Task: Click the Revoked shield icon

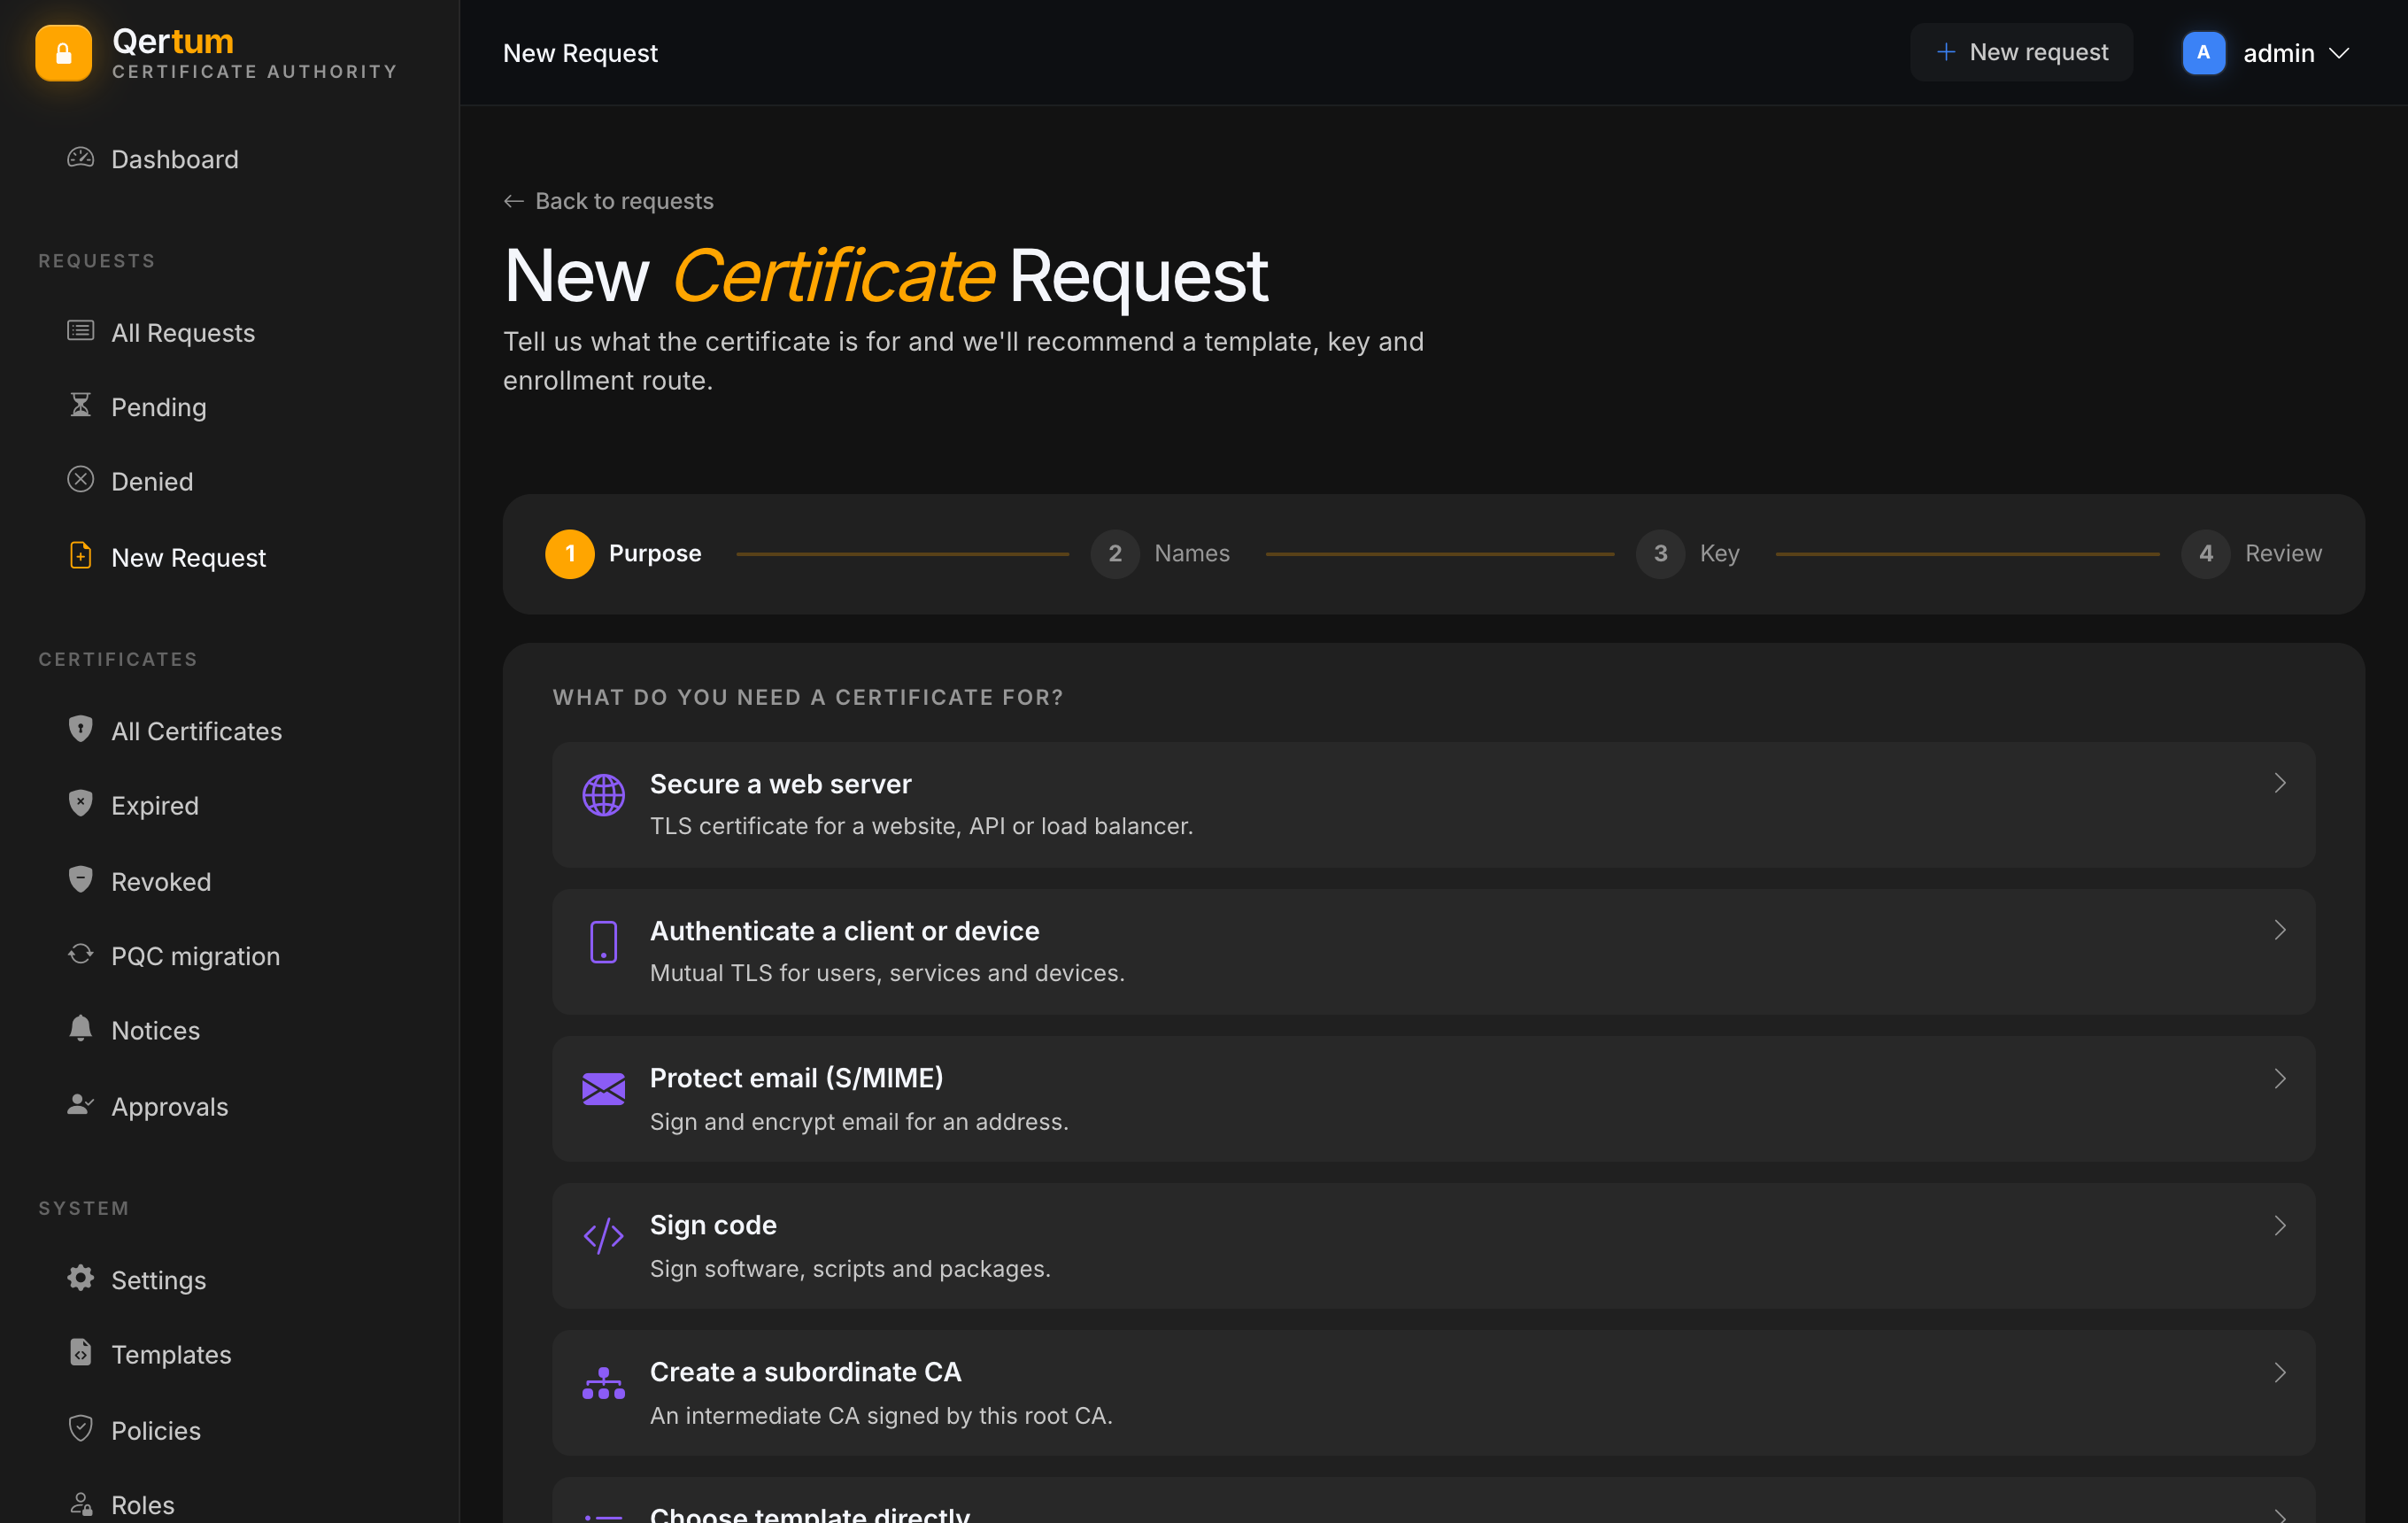Action: tap(81, 880)
